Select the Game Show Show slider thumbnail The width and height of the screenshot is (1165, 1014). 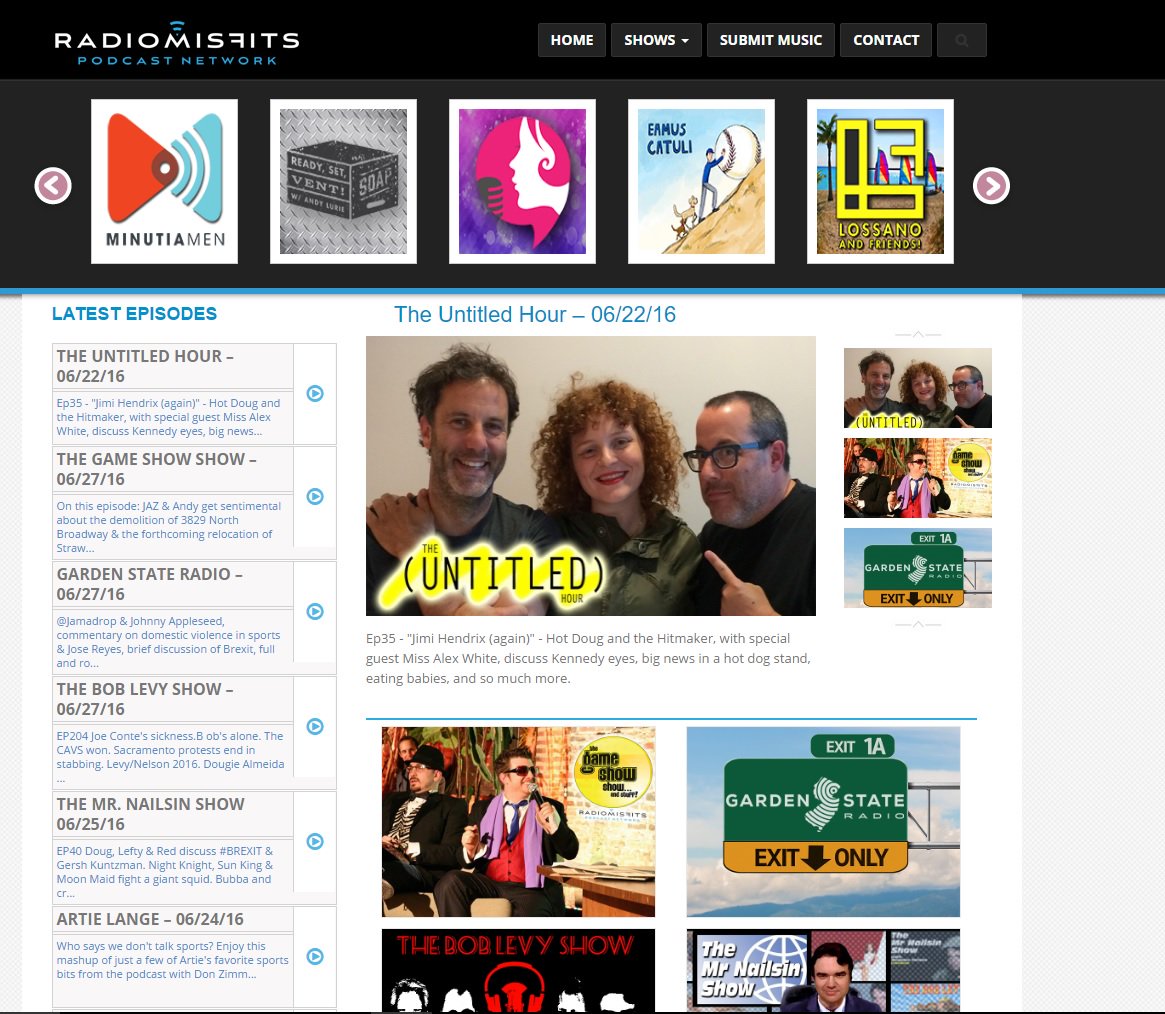click(918, 478)
